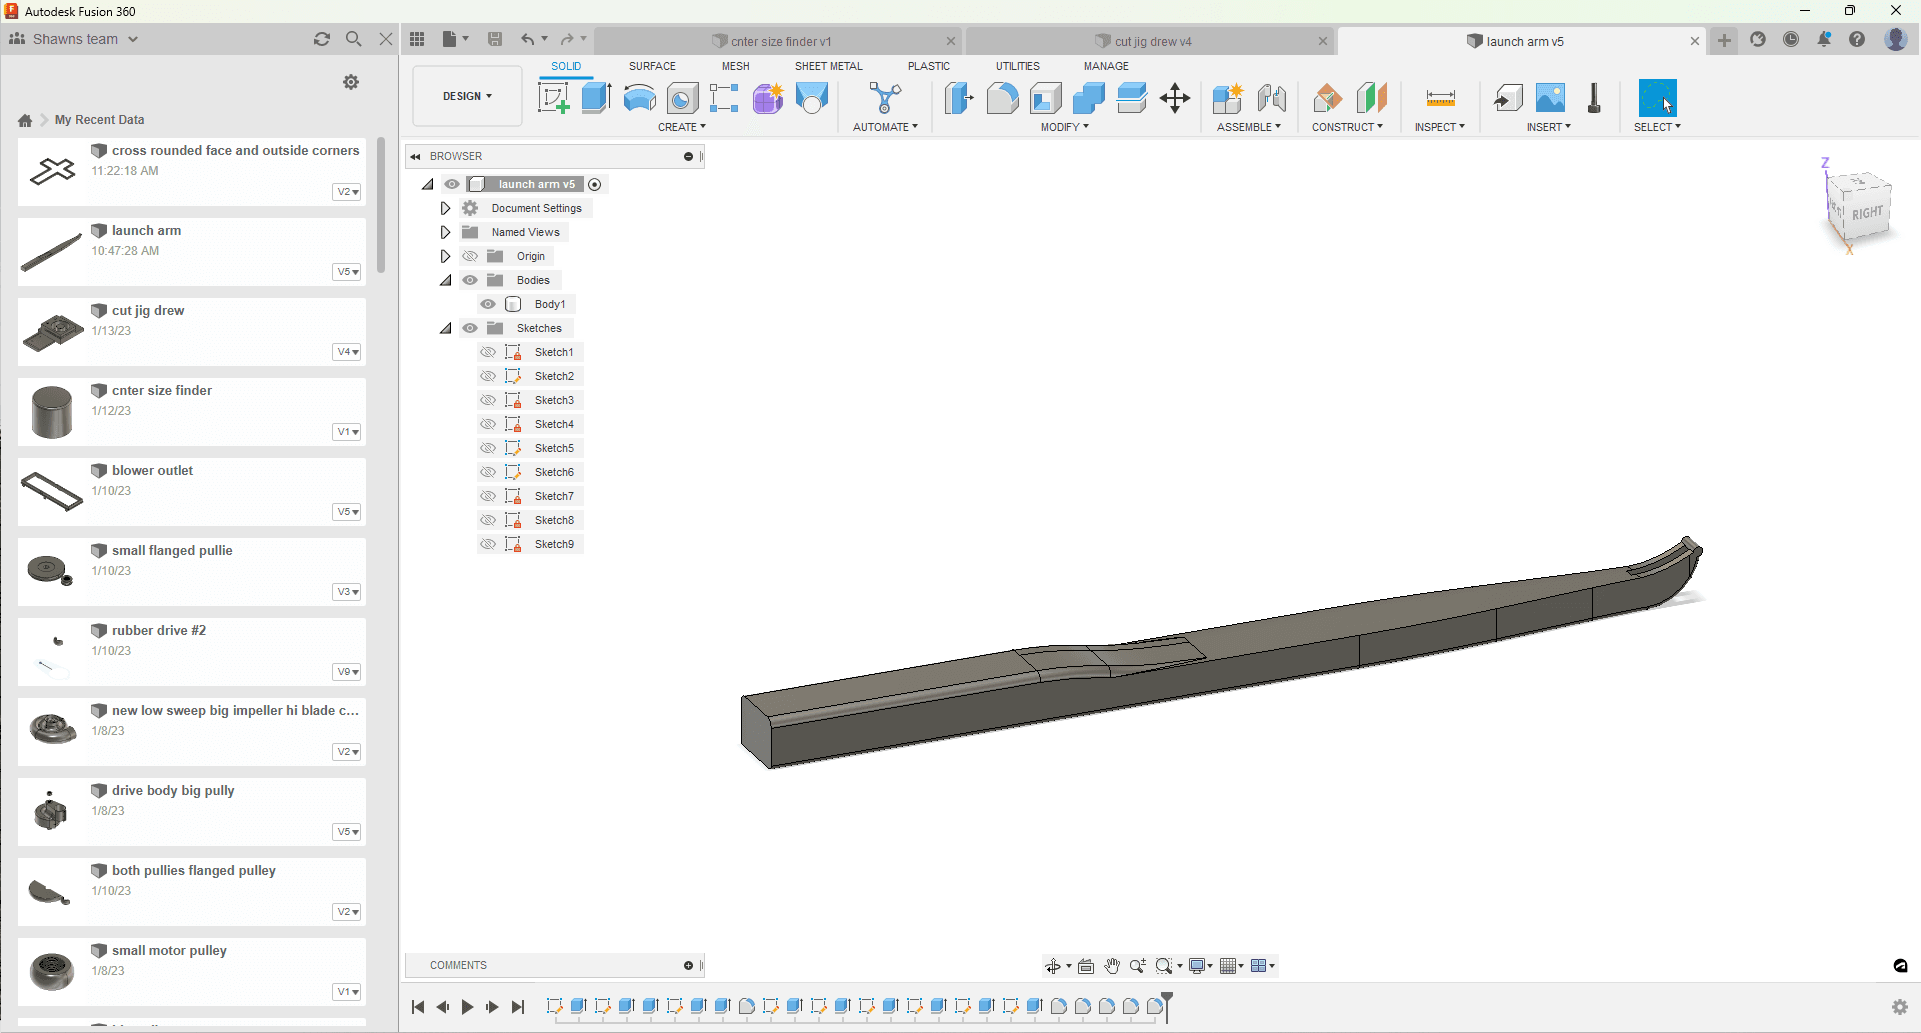Switch to the SHEET METAL tab
Viewport: 1921px width, 1033px height.
pyautogui.click(x=828, y=66)
